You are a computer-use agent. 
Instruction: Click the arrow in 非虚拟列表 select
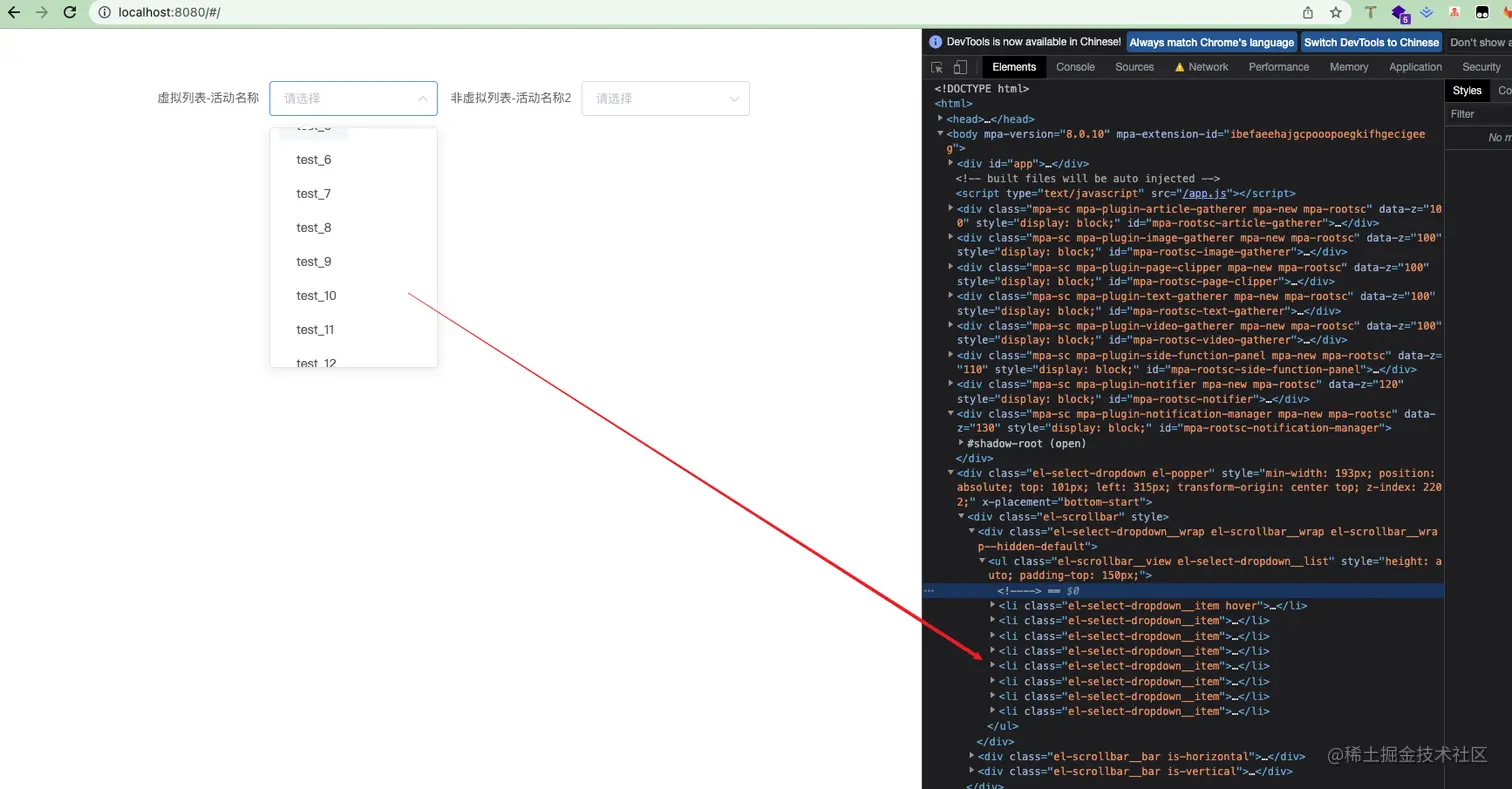tap(734, 98)
